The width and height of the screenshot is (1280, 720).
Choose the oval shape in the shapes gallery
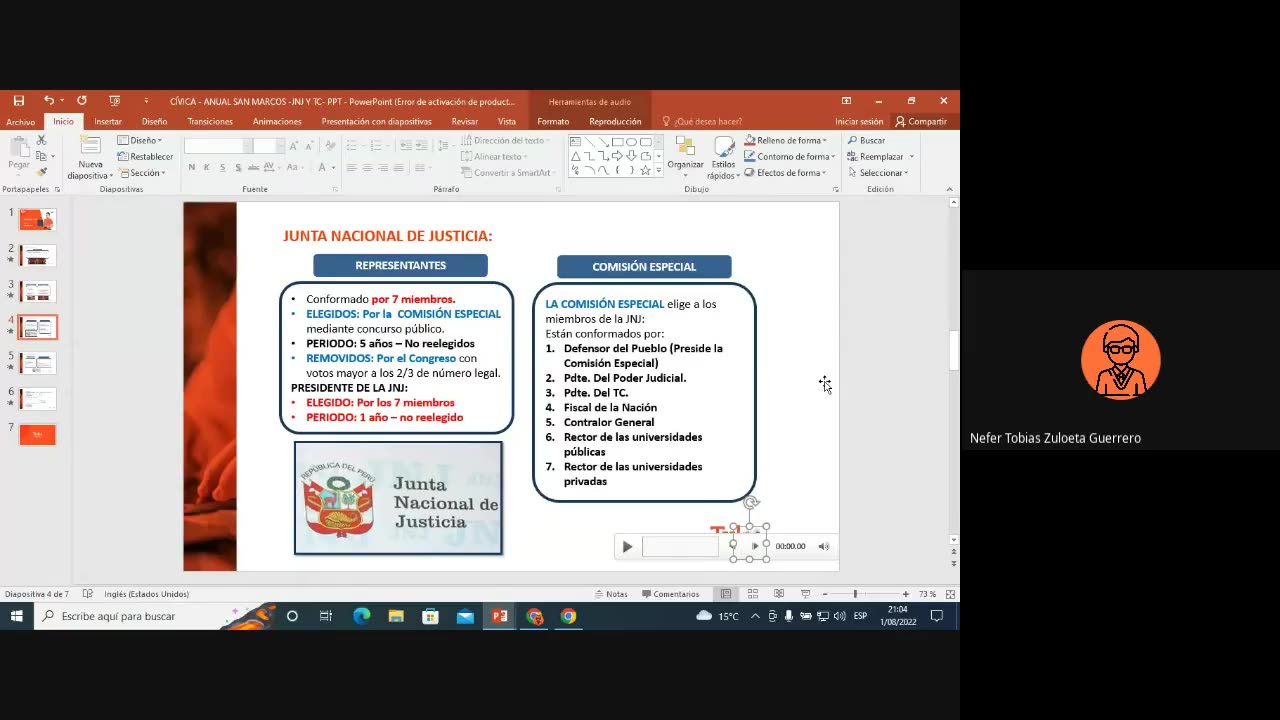click(x=631, y=142)
